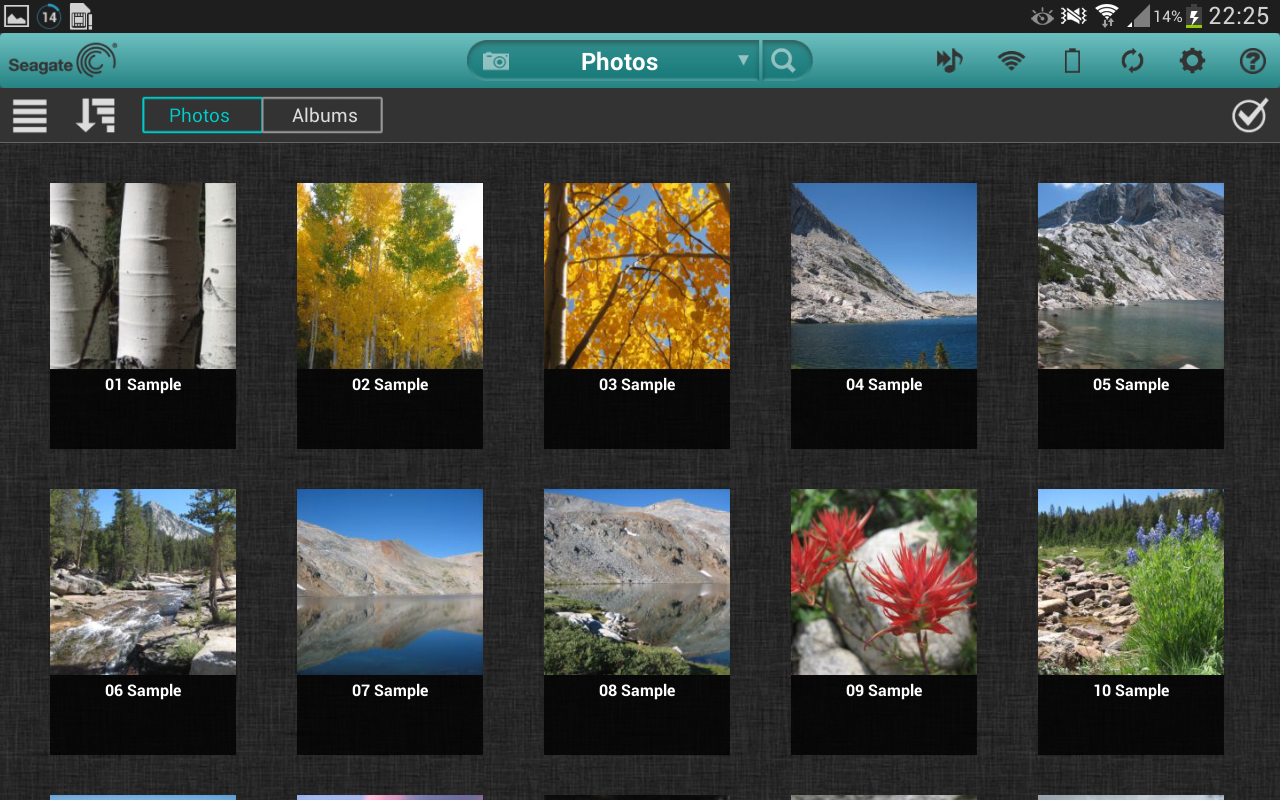1280x800 pixels.
Task: Open Wi-Fi connection settings icon
Action: tap(1011, 61)
